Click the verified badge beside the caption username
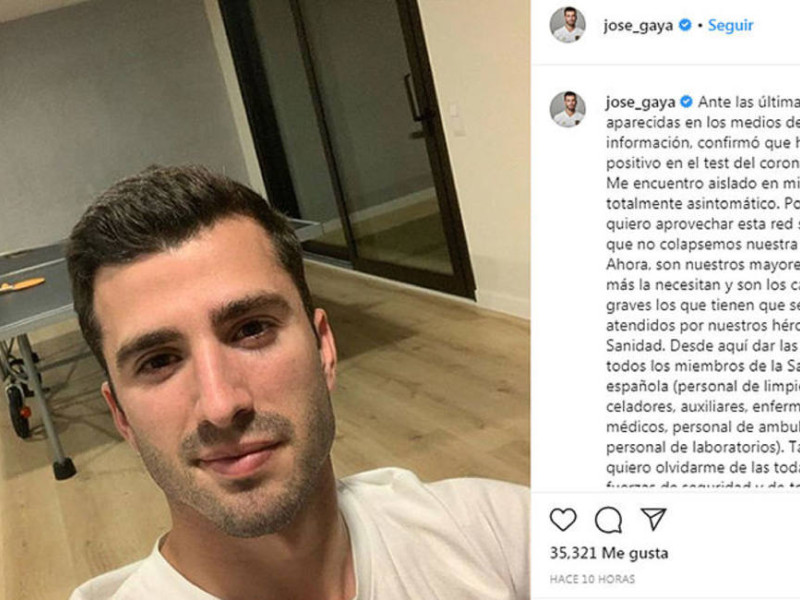 (686, 102)
